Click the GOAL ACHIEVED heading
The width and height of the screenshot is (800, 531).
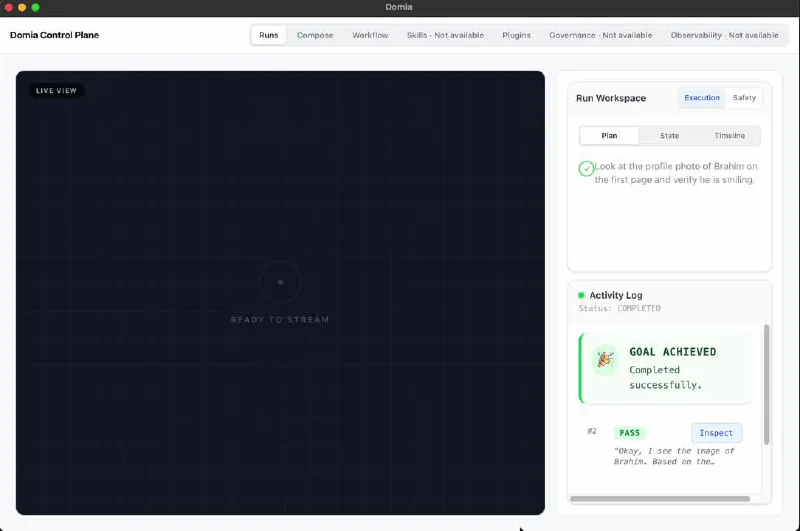click(x=672, y=352)
